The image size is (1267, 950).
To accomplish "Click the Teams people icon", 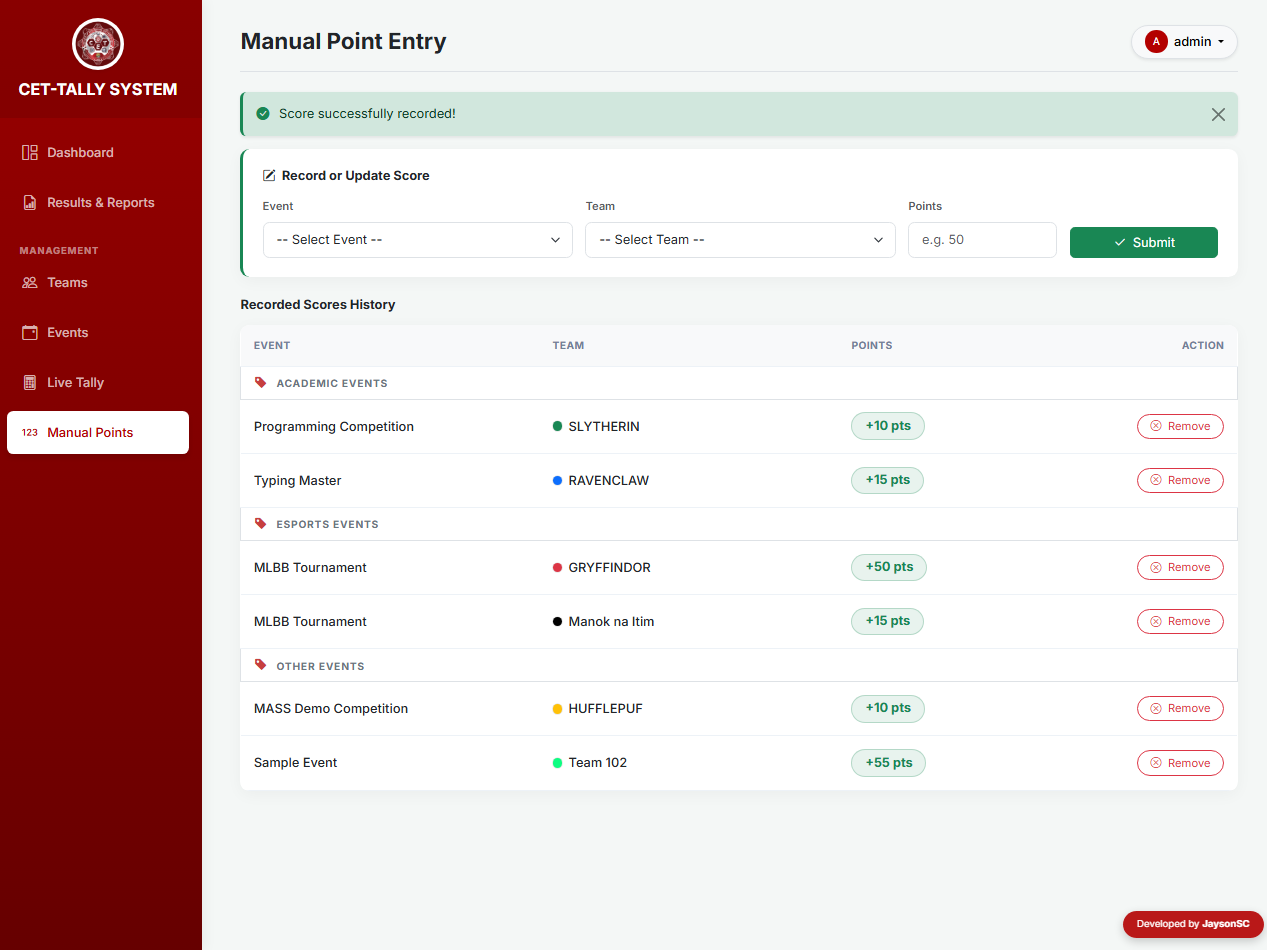I will pyautogui.click(x=31, y=282).
